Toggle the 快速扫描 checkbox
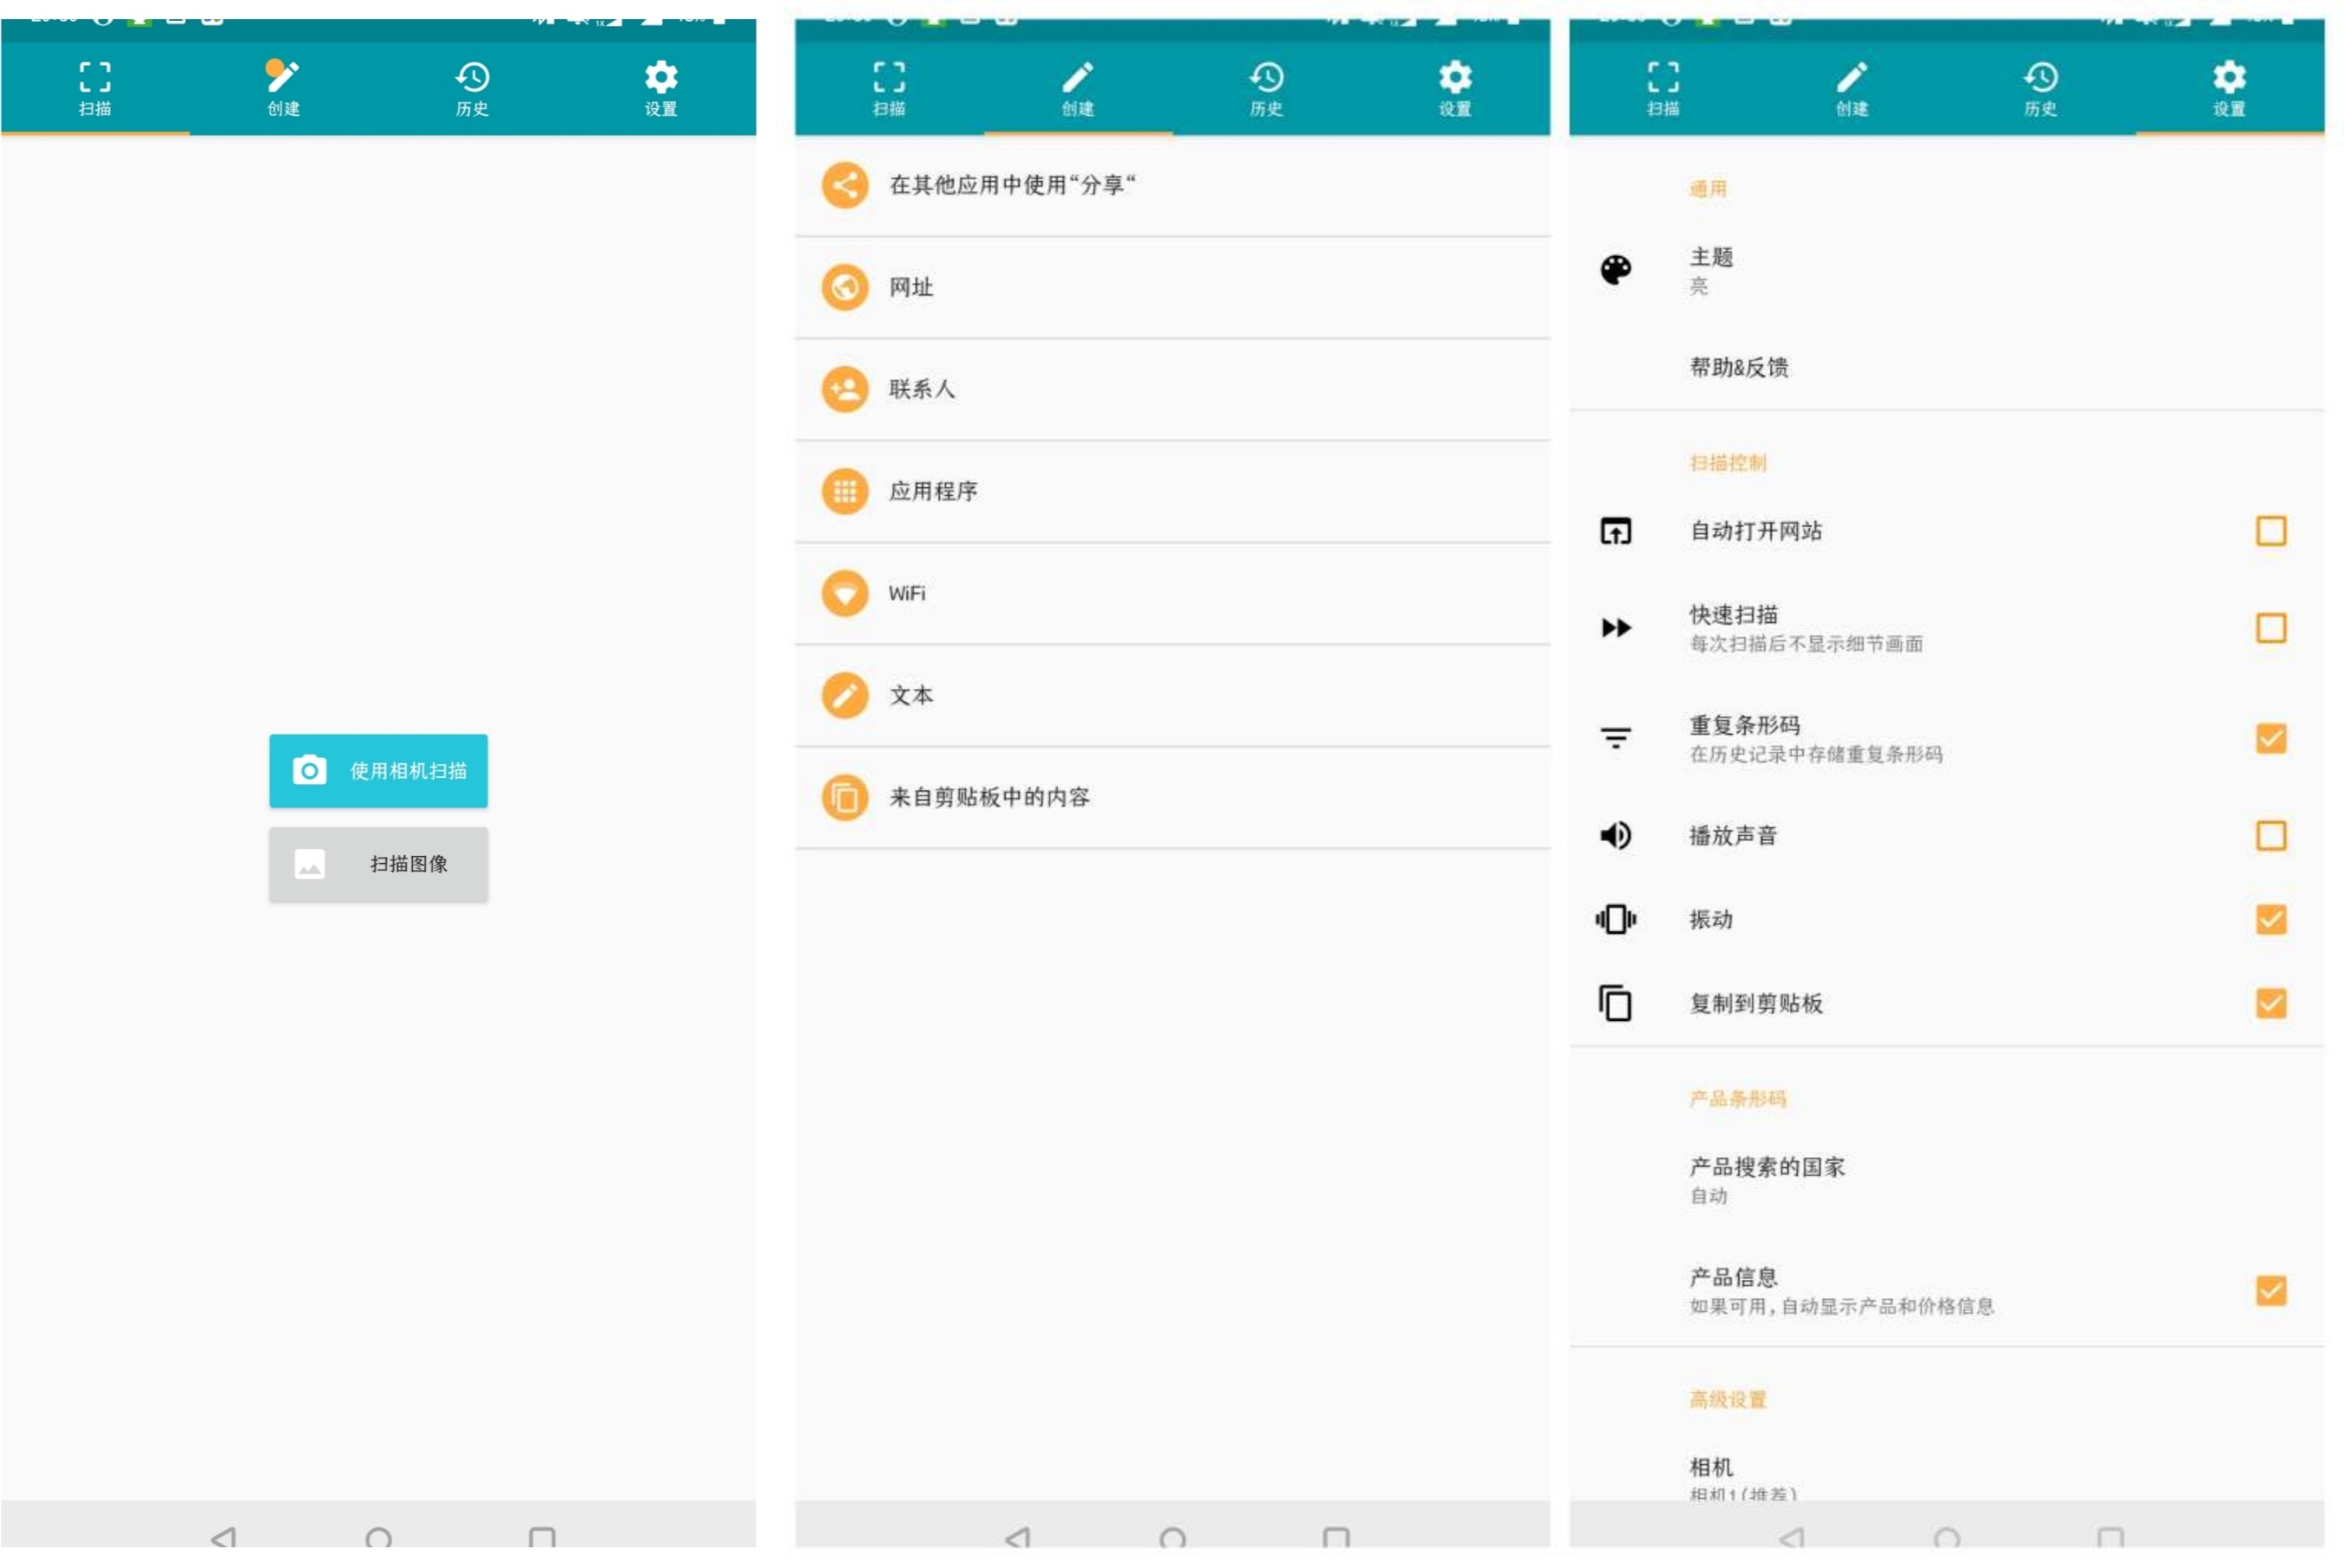This screenshot has width=2344, height=1568. 2270,628
